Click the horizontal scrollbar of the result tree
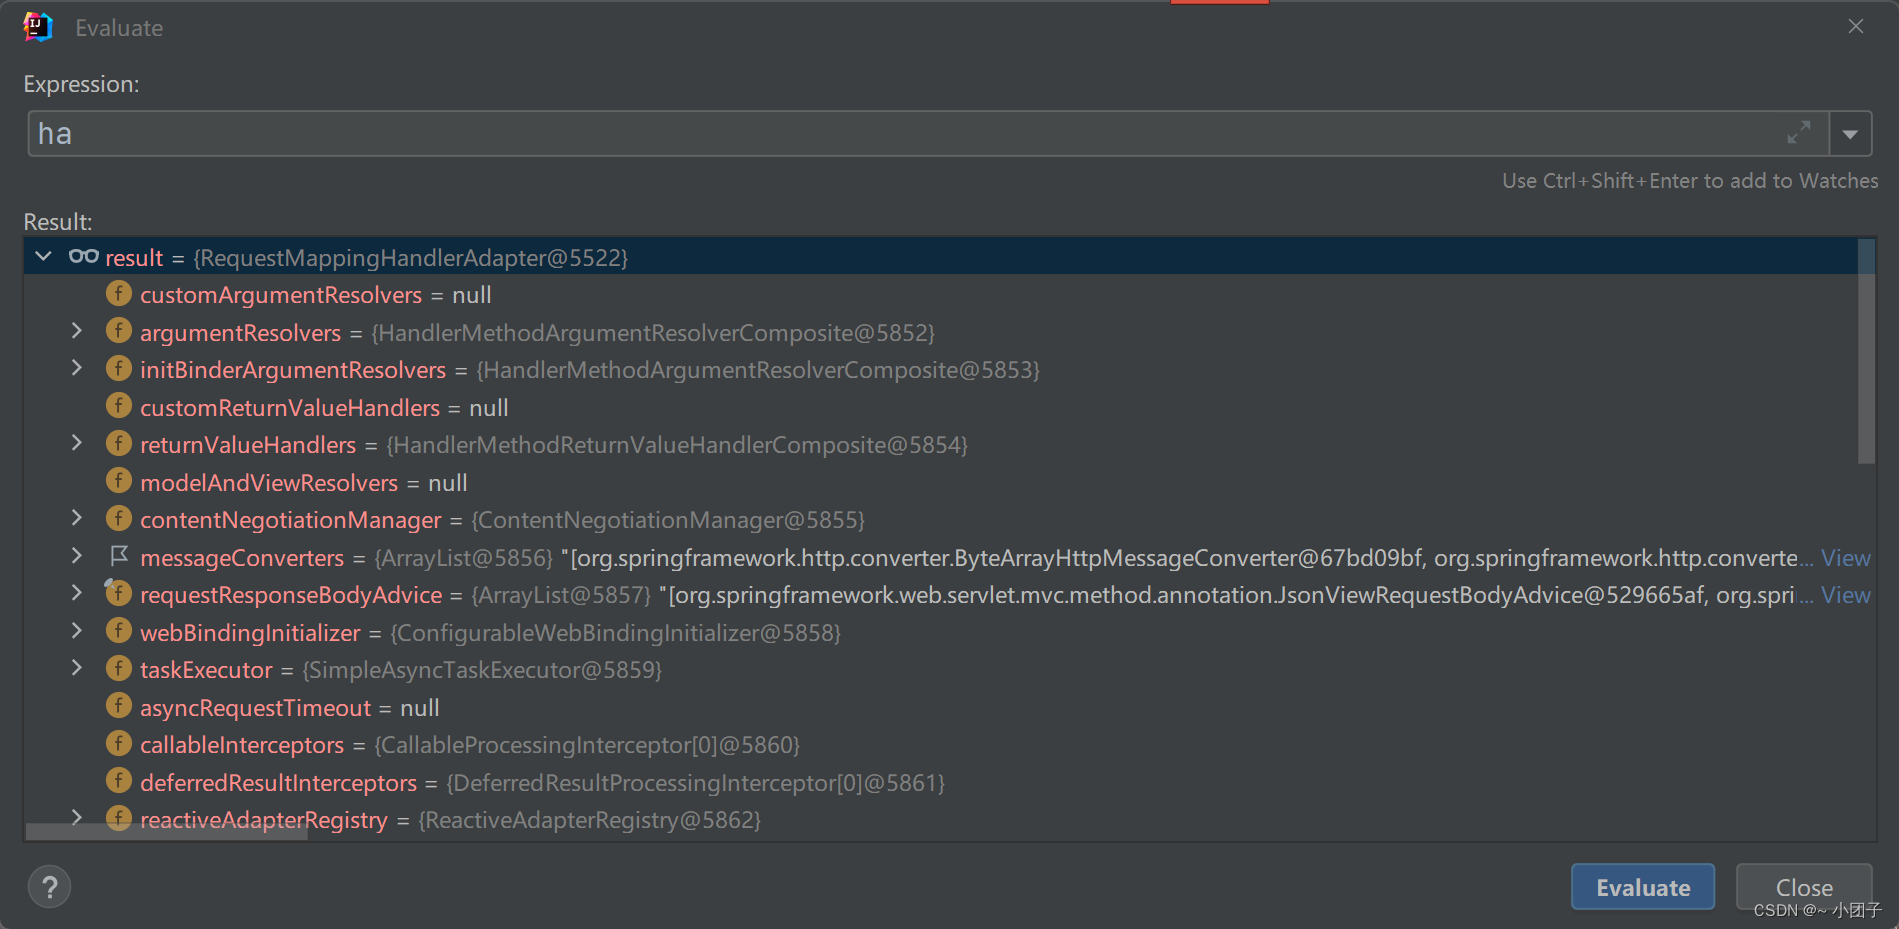The image size is (1899, 929). pyautogui.click(x=166, y=832)
